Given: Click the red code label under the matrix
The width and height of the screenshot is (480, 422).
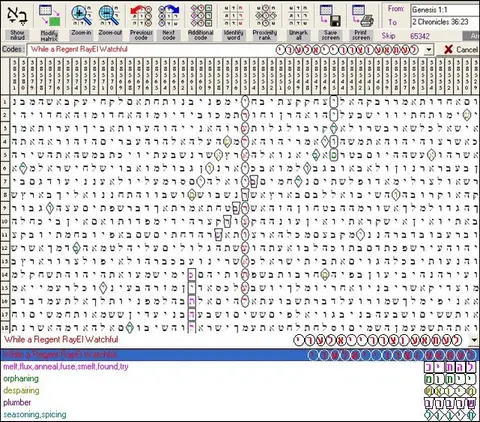Looking at the screenshot, I should pos(61,340).
